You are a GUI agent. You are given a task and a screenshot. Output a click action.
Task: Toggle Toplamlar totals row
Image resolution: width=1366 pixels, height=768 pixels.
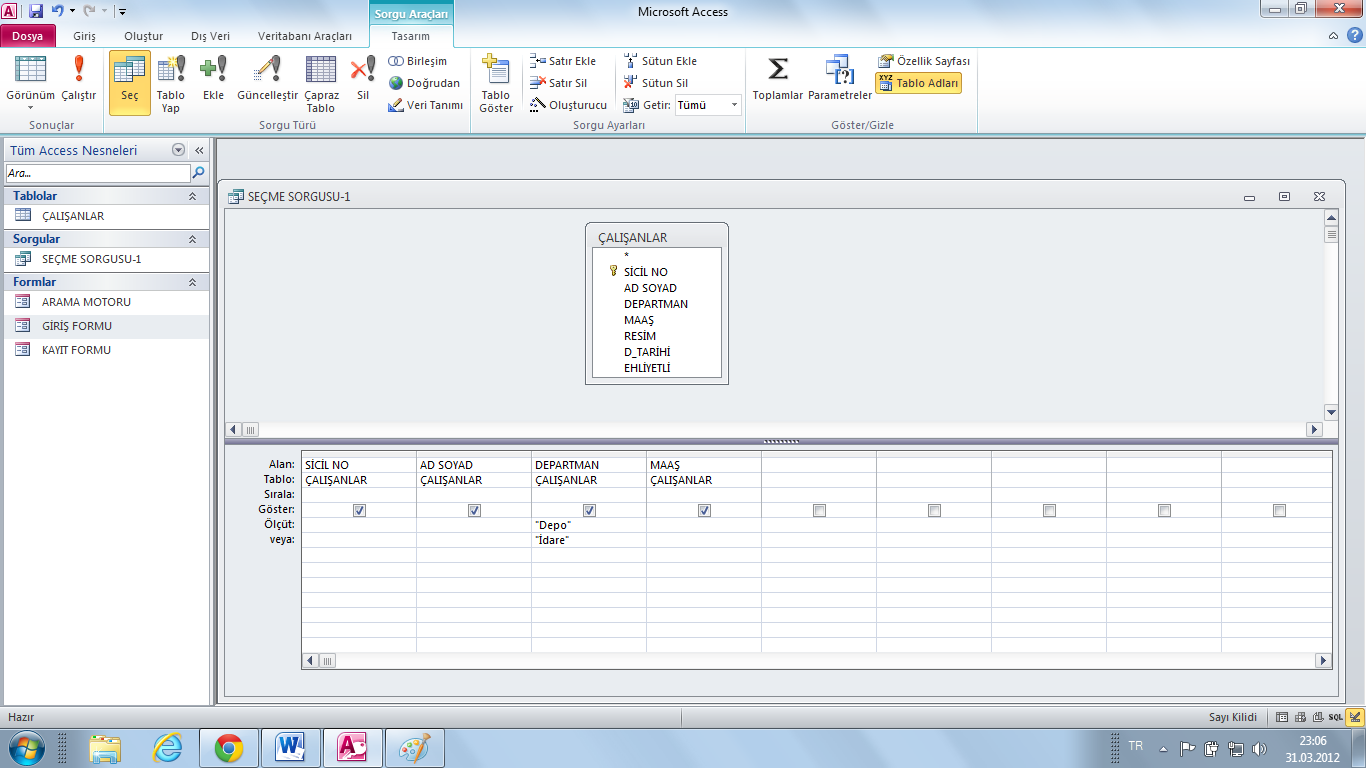(778, 79)
